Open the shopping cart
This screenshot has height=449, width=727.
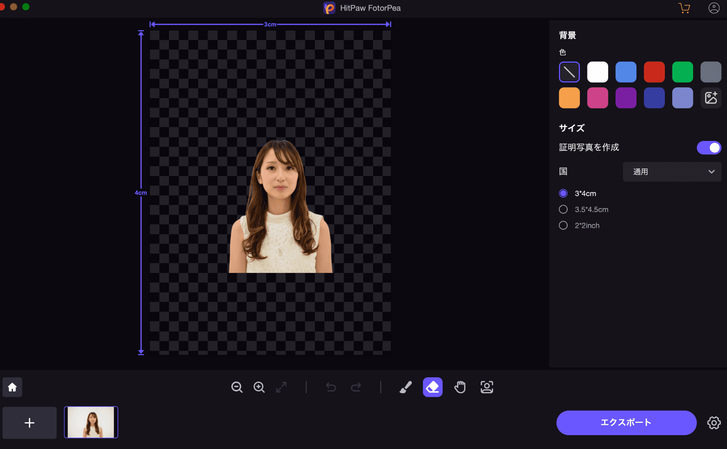coord(684,8)
